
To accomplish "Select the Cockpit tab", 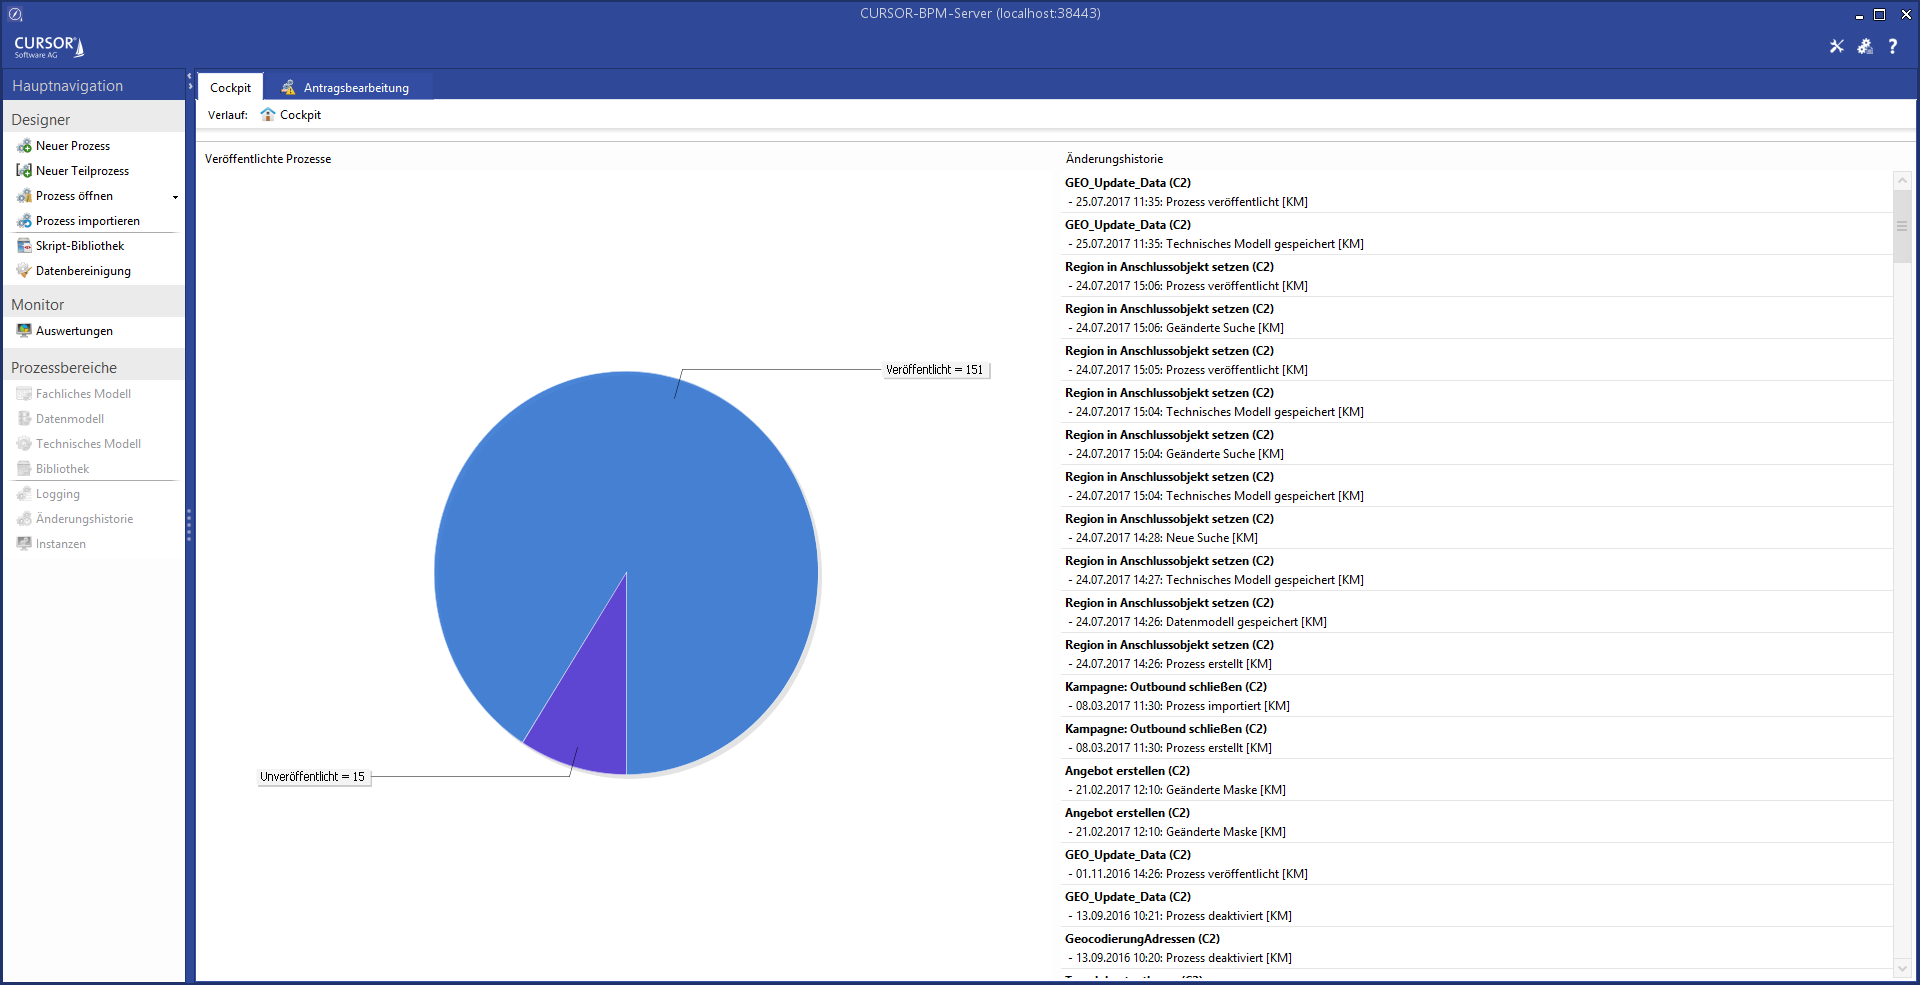I will point(230,88).
